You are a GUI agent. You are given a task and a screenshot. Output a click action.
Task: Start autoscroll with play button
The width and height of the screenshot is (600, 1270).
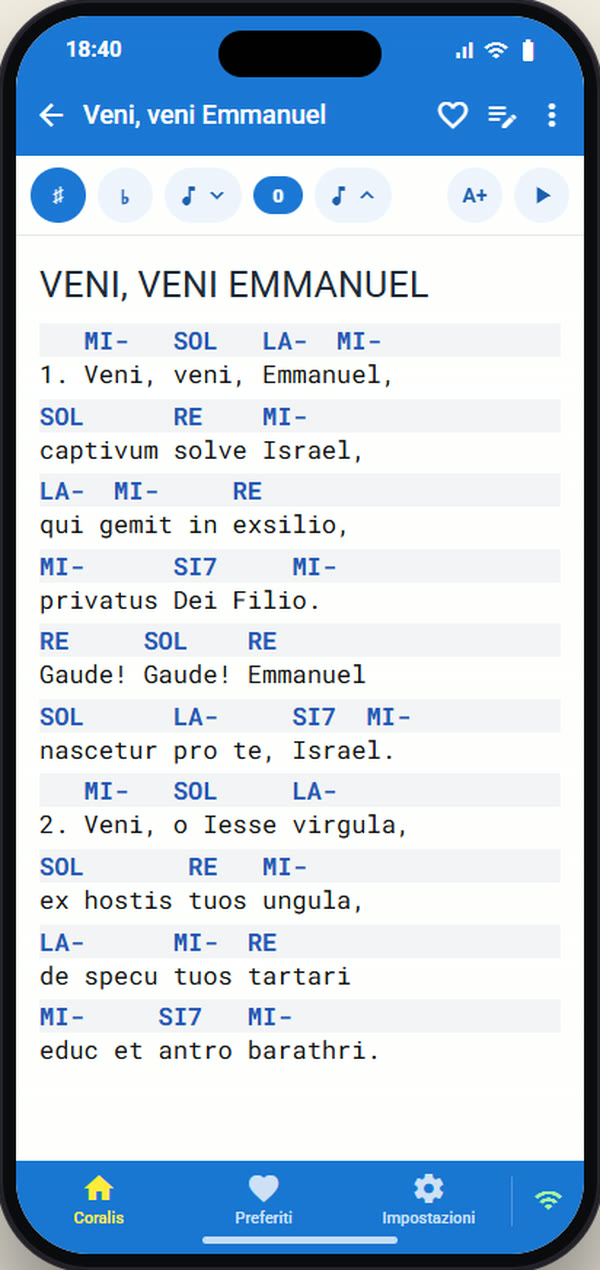pyautogui.click(x=542, y=195)
